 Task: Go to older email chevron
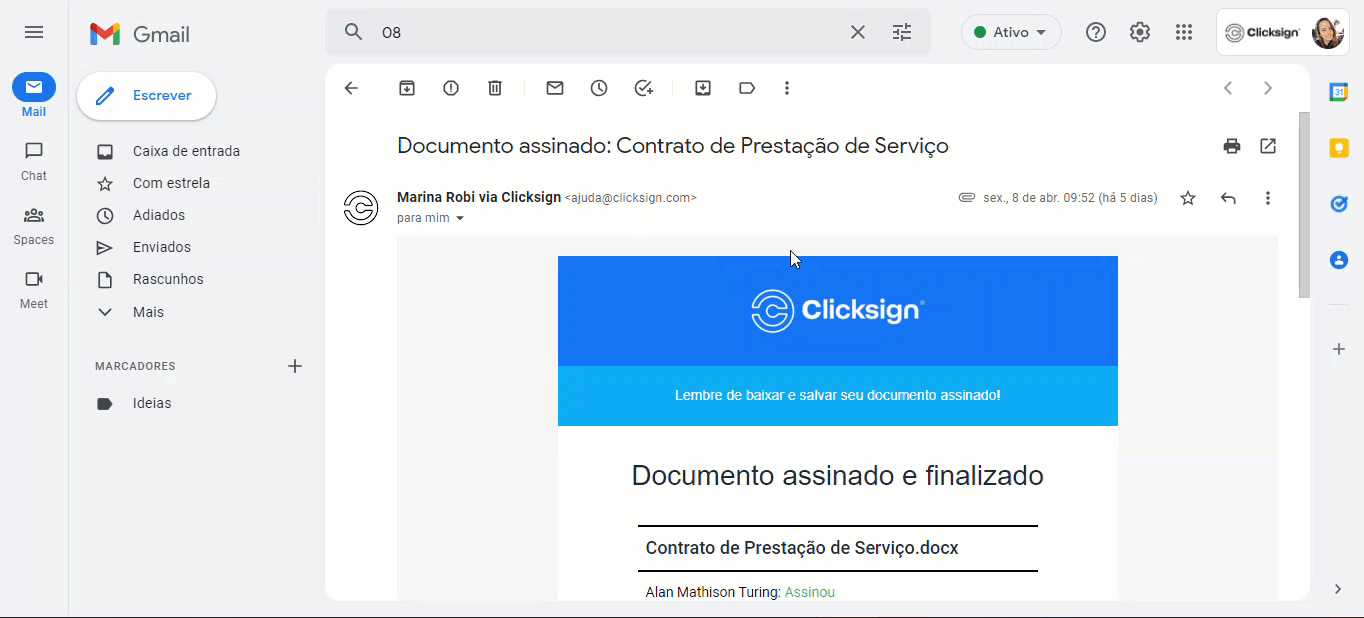pos(1268,88)
